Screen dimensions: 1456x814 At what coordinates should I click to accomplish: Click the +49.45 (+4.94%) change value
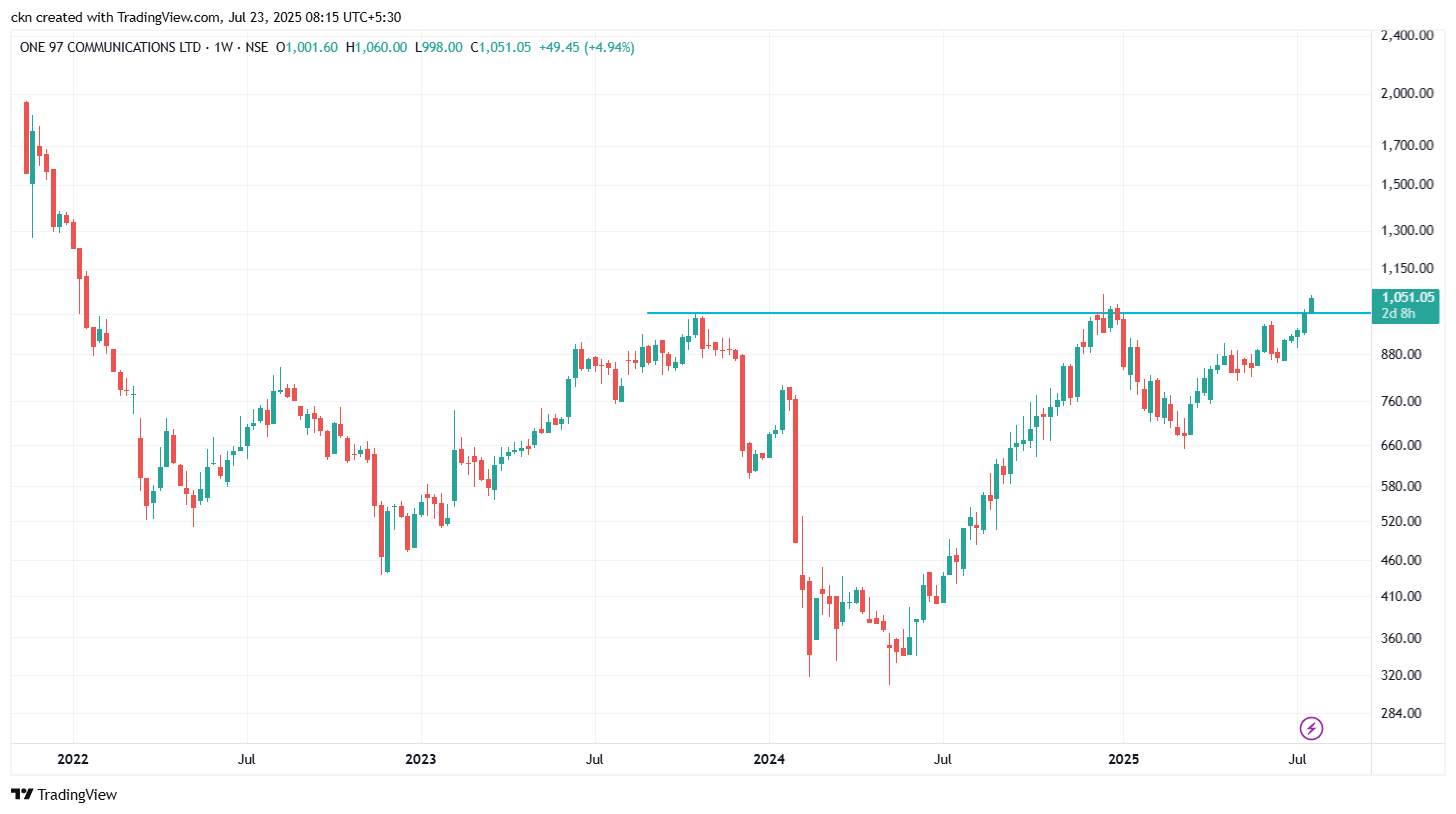tap(585, 47)
